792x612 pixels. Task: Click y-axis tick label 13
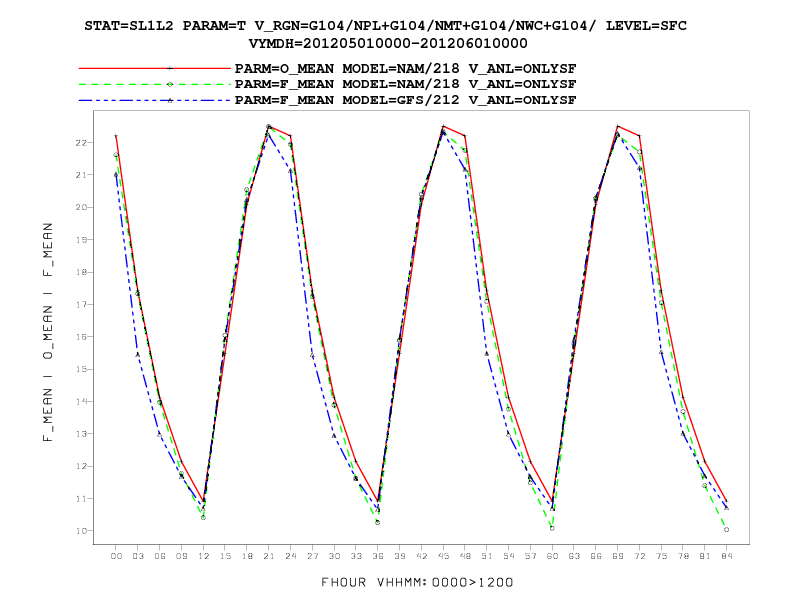click(81, 434)
